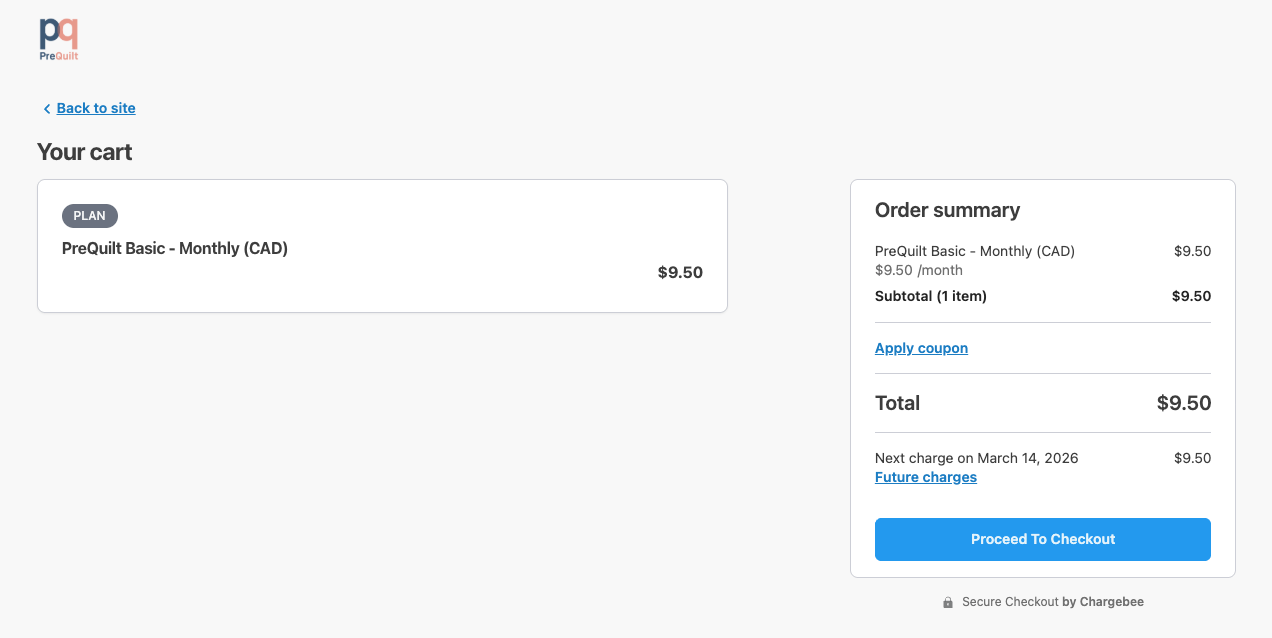Click the Total amount $9.50
The height and width of the screenshot is (638, 1272).
tap(1183, 403)
